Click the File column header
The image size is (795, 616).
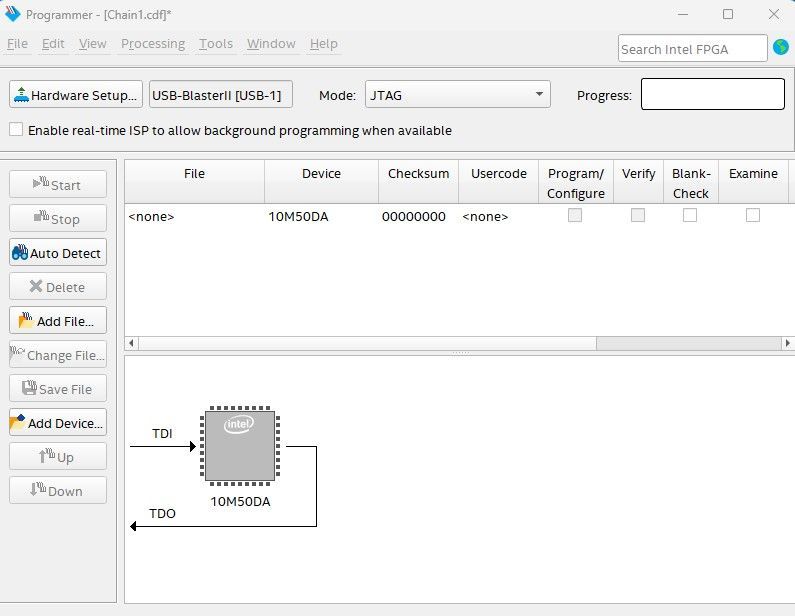pos(194,182)
